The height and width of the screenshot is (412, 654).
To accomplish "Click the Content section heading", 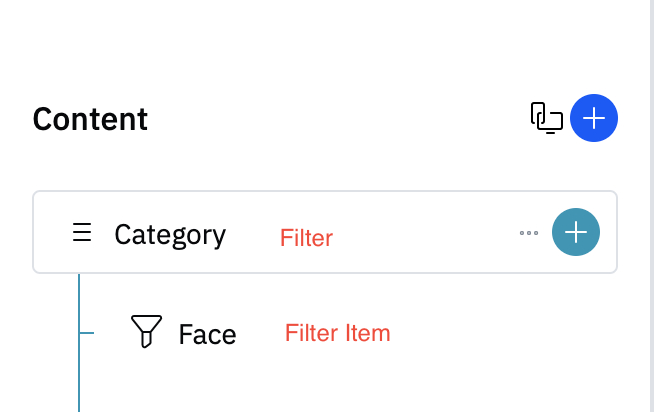I will [90, 119].
